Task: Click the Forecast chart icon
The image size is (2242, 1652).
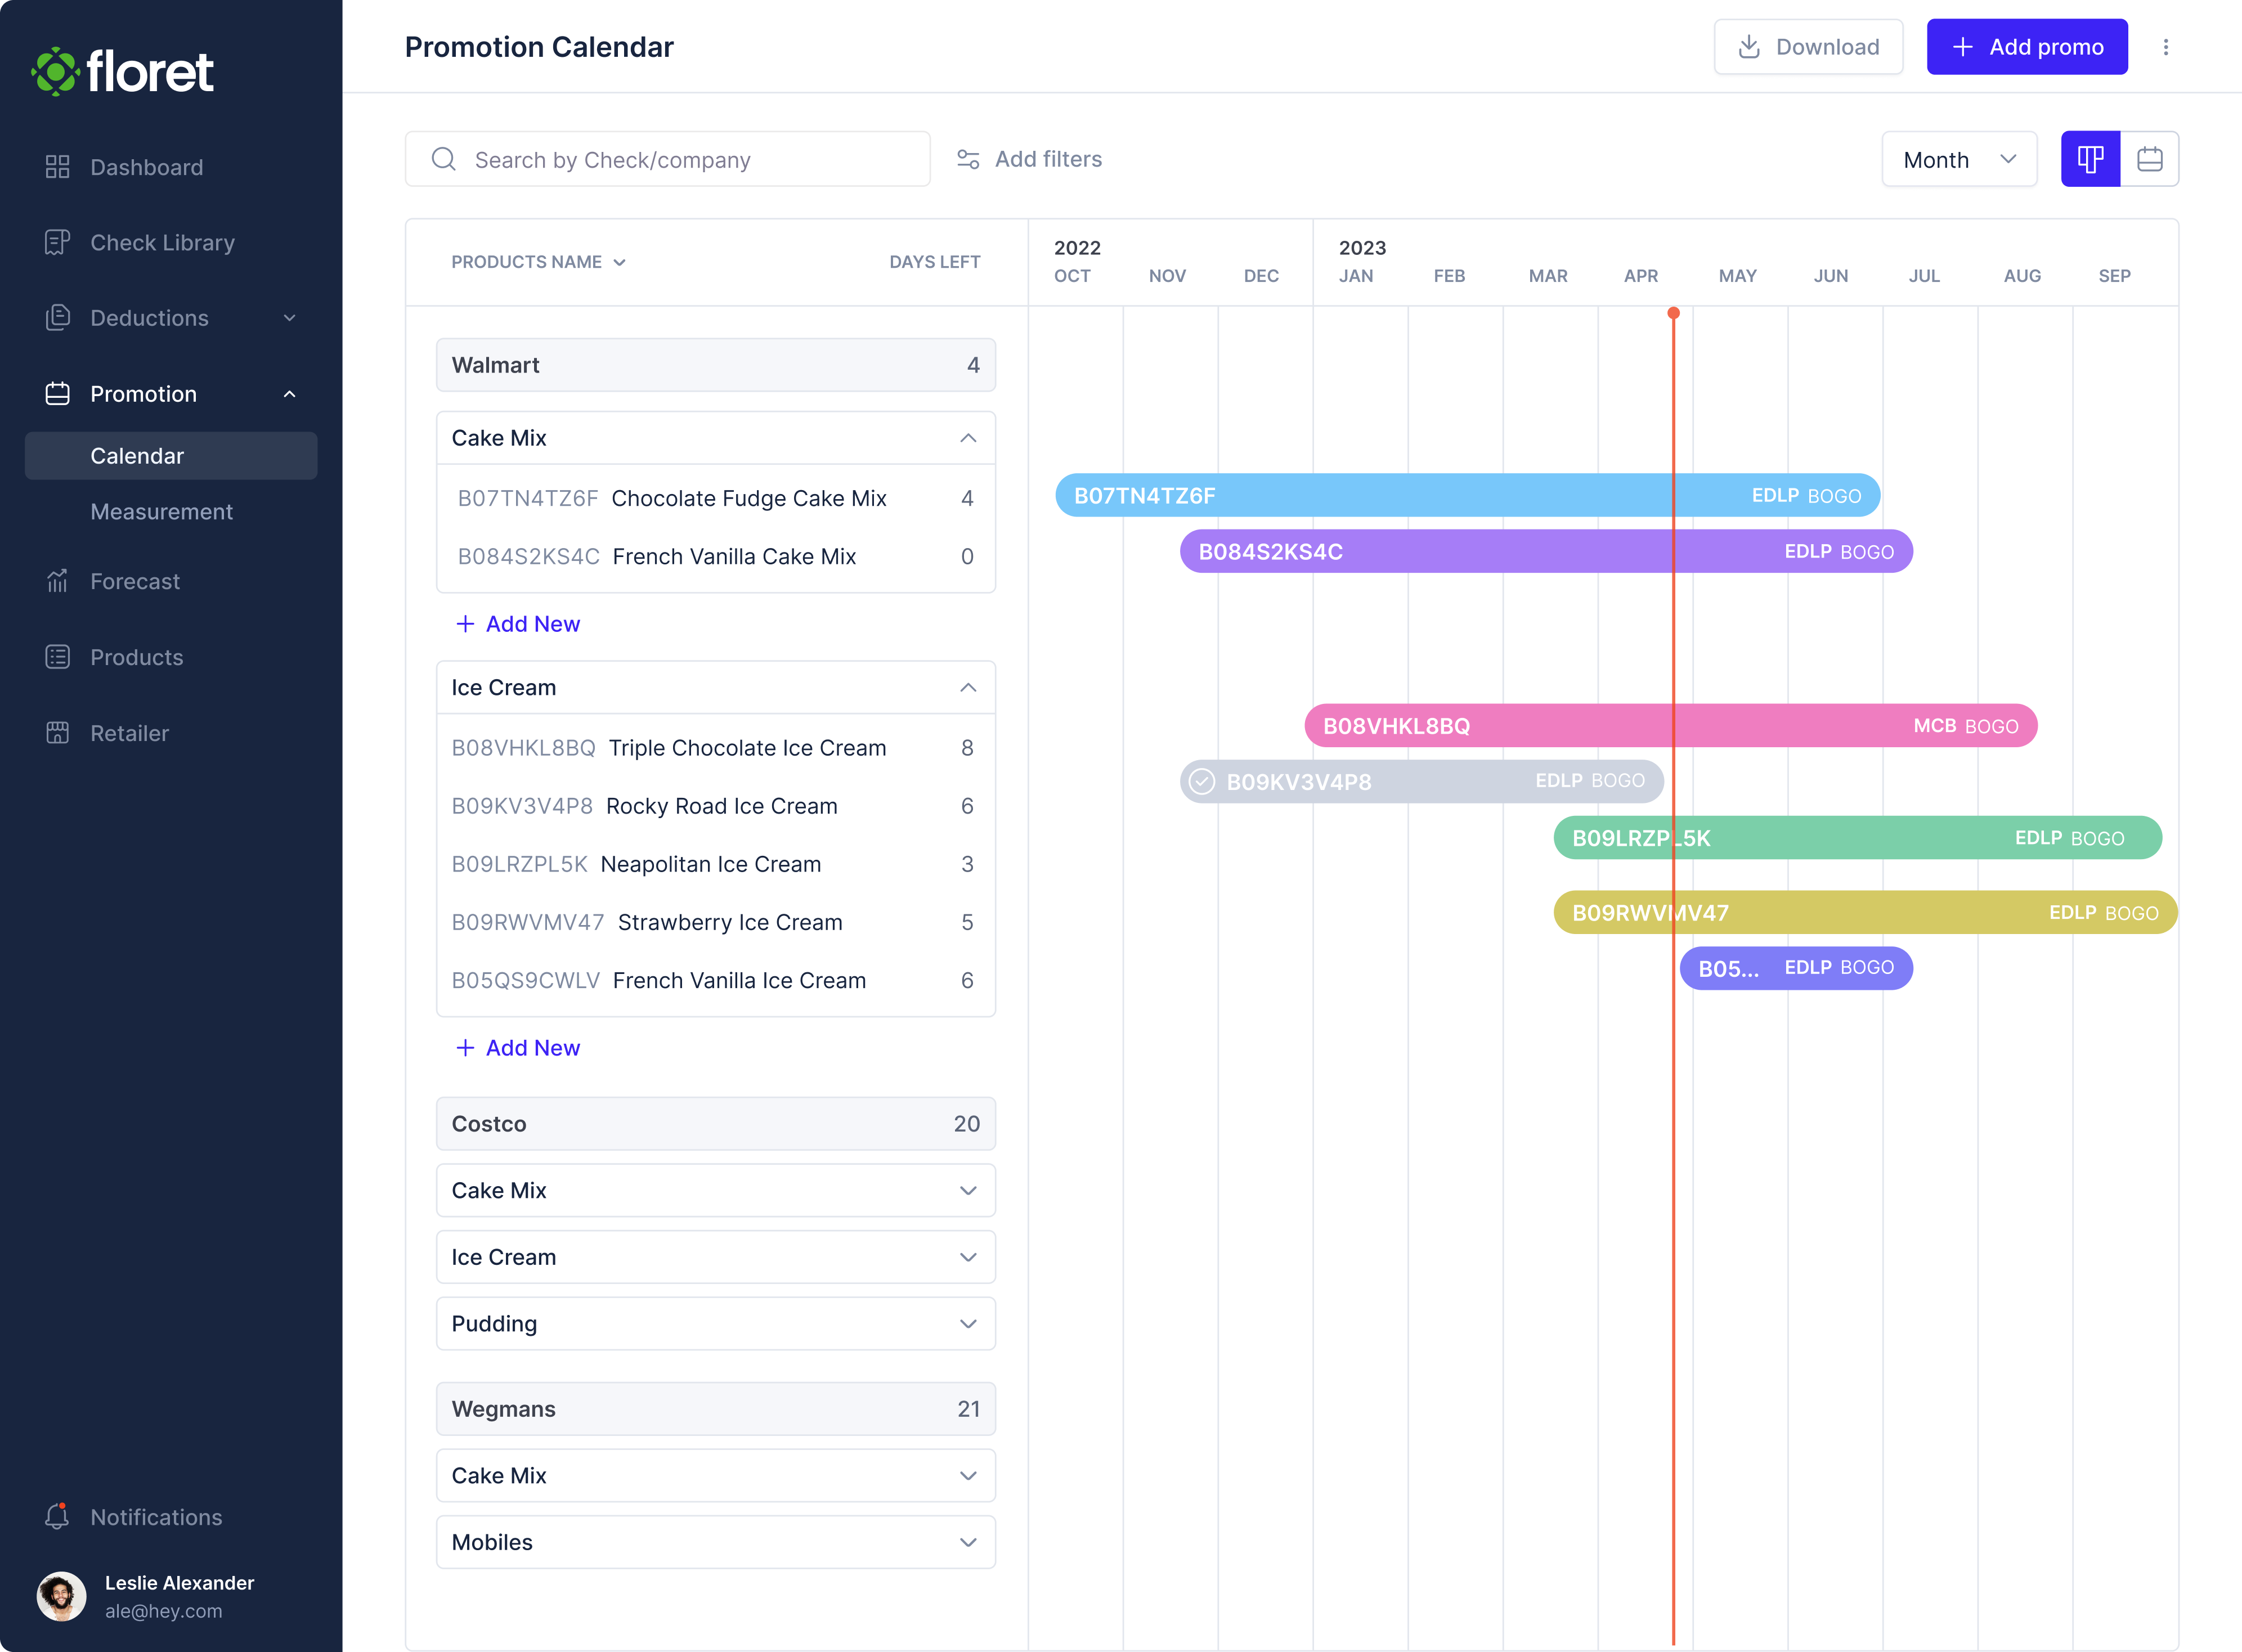Action: tap(57, 581)
